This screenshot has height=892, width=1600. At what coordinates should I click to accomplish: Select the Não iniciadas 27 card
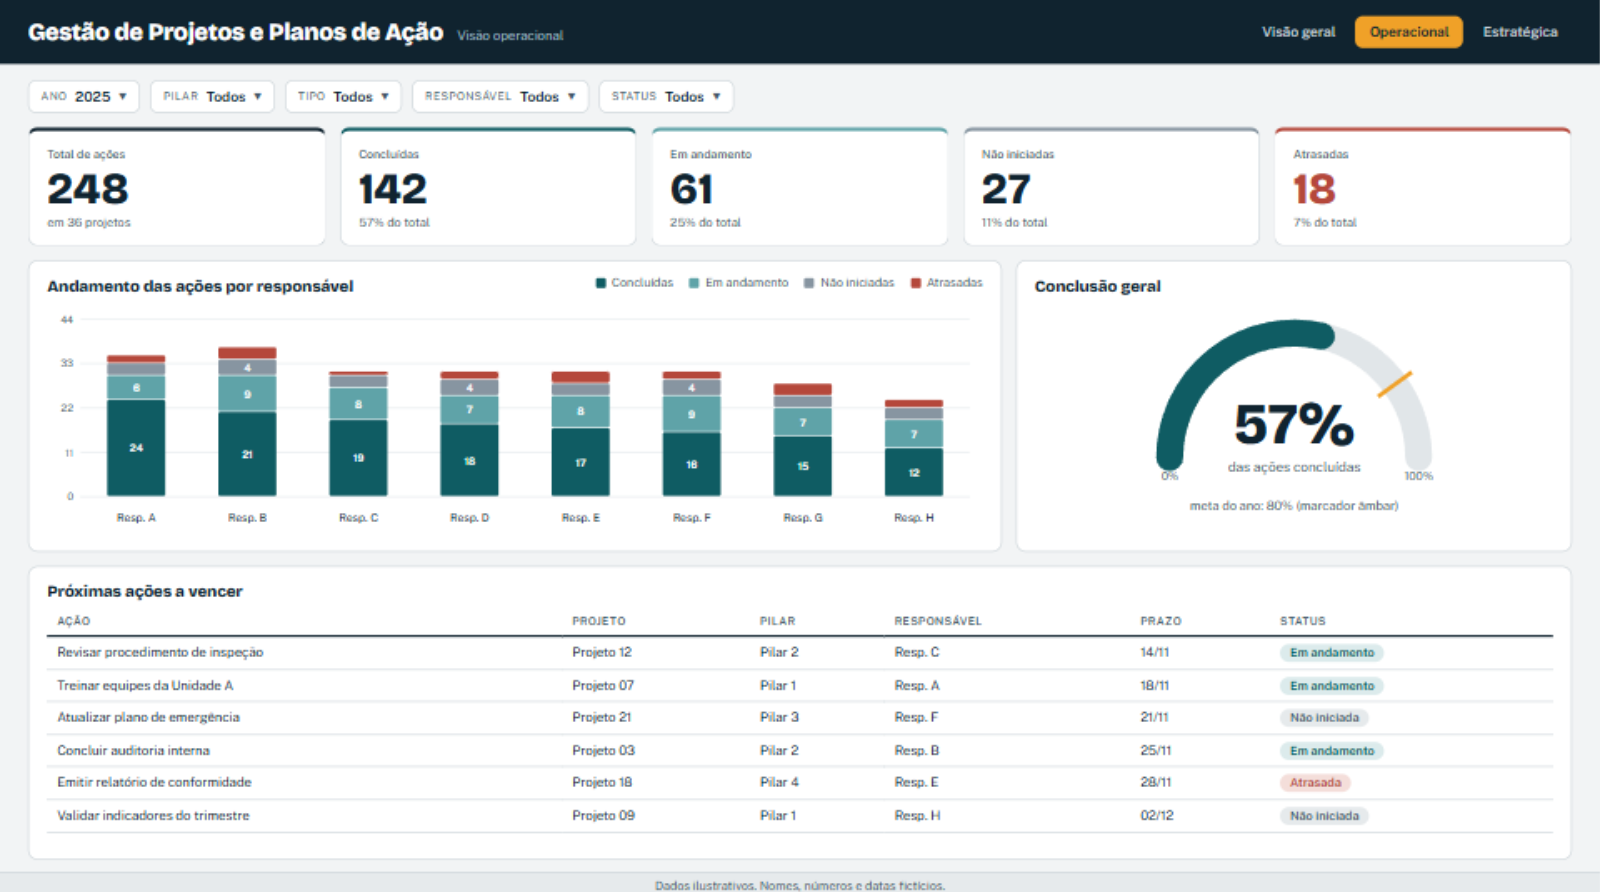point(1111,187)
